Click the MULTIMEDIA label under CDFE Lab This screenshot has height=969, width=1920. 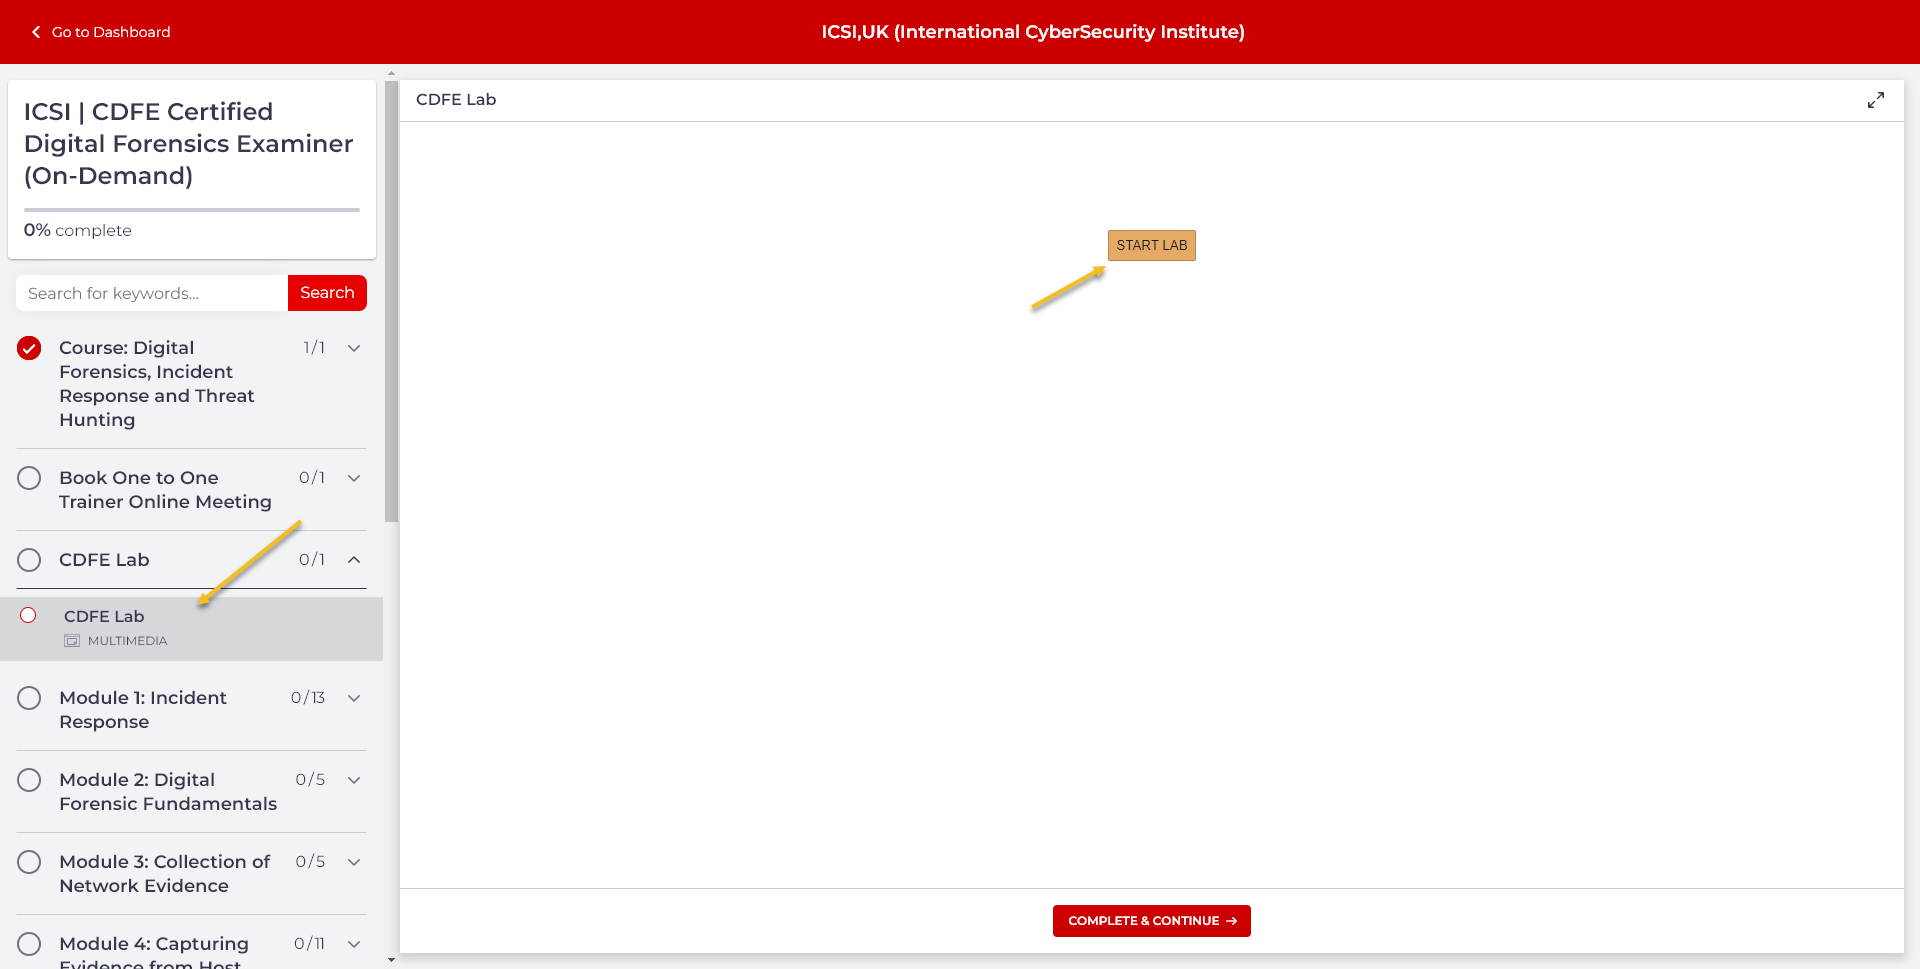point(127,641)
